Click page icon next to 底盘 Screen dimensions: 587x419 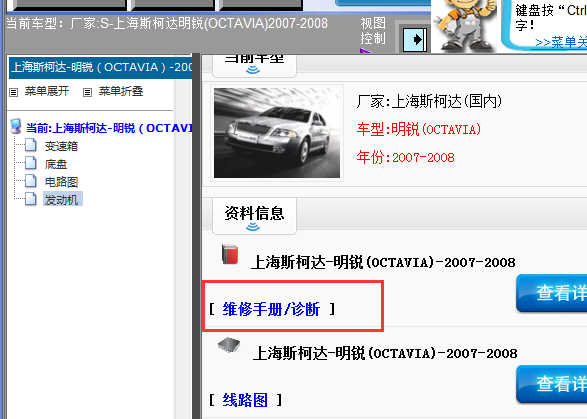(31, 163)
